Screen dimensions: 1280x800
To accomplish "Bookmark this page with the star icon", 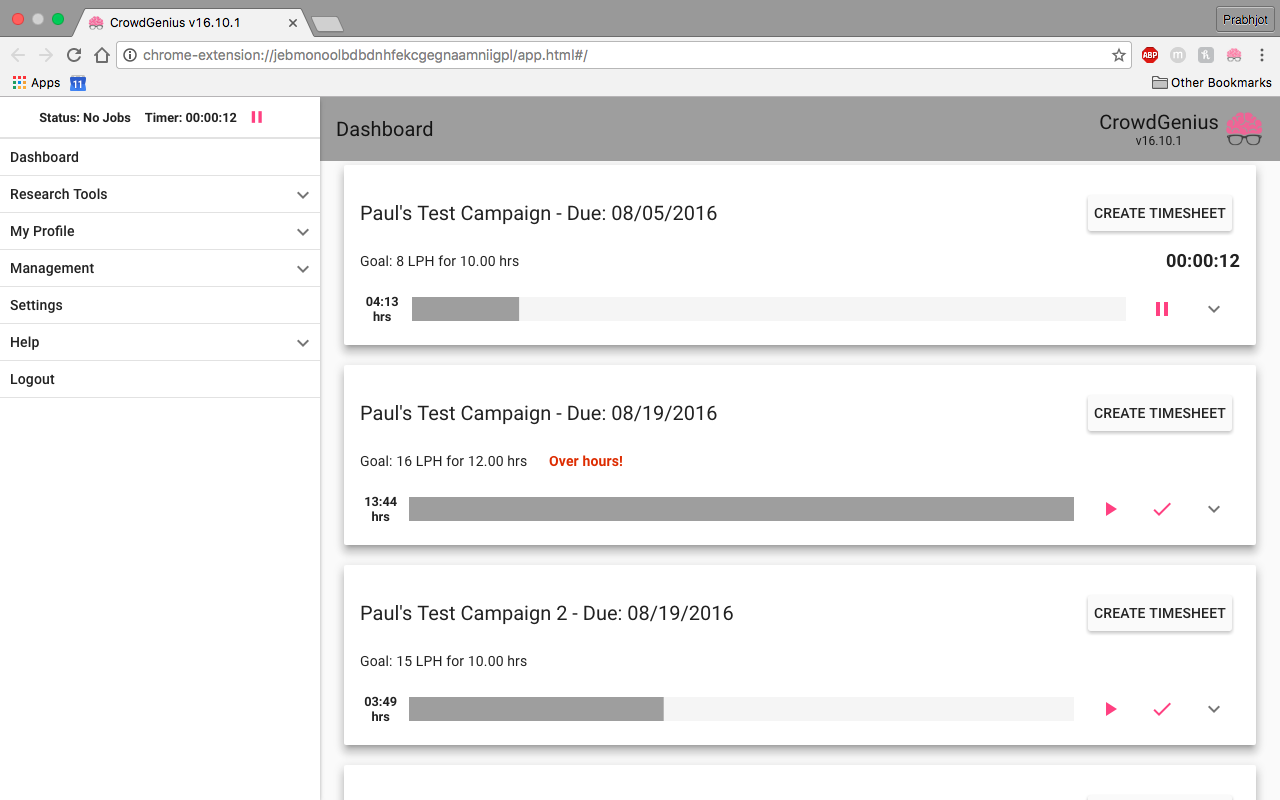I will coord(1119,55).
